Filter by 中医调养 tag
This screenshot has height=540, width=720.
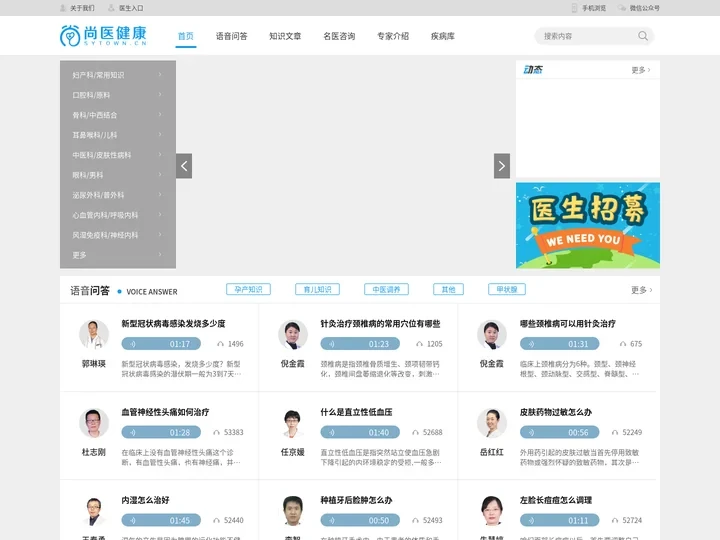386,289
